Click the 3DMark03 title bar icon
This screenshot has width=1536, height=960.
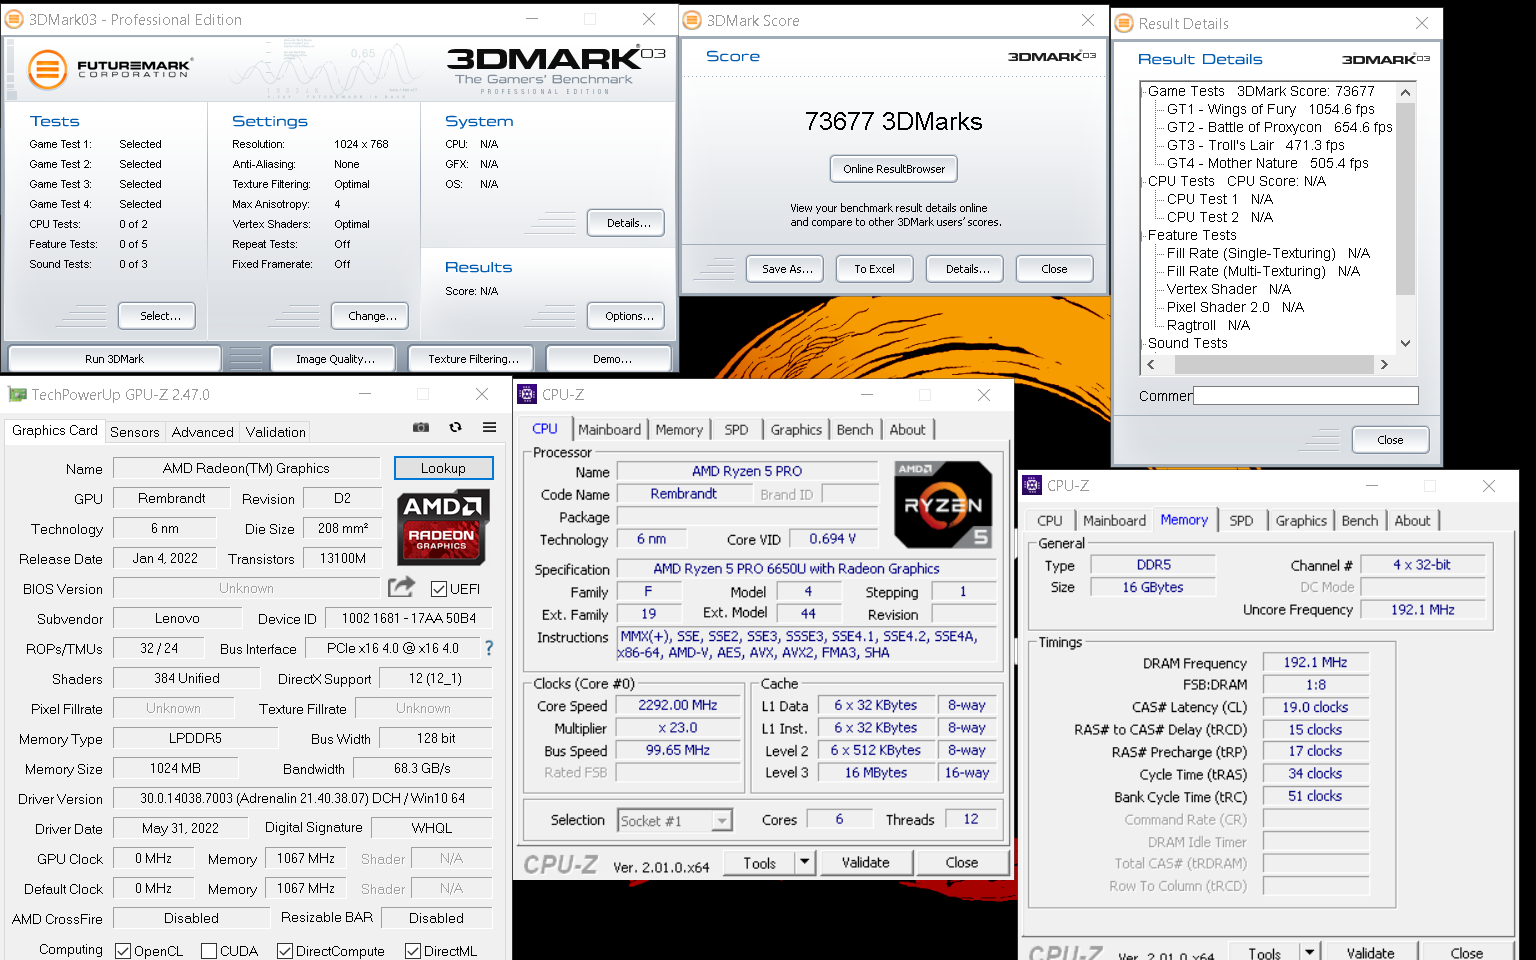coord(15,20)
